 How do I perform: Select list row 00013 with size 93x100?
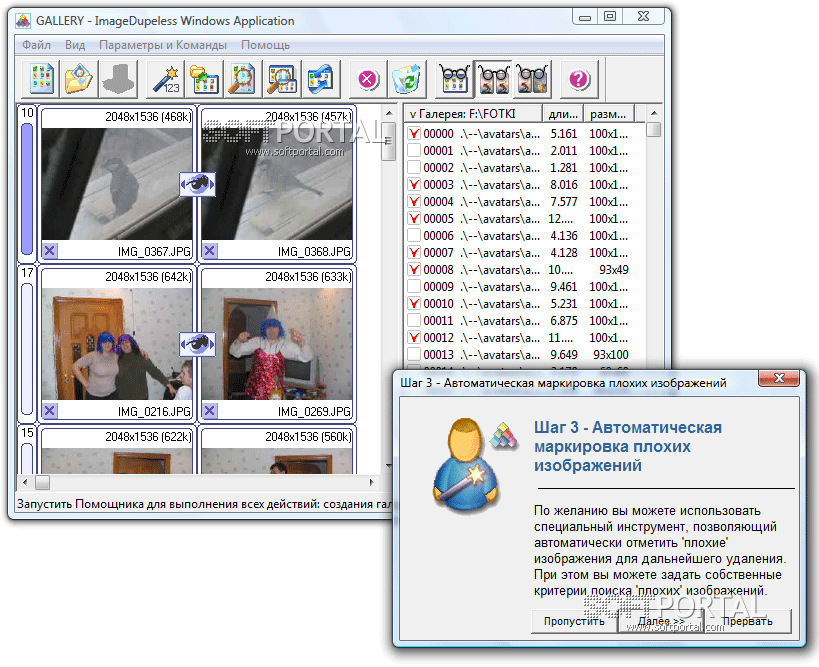point(525,354)
